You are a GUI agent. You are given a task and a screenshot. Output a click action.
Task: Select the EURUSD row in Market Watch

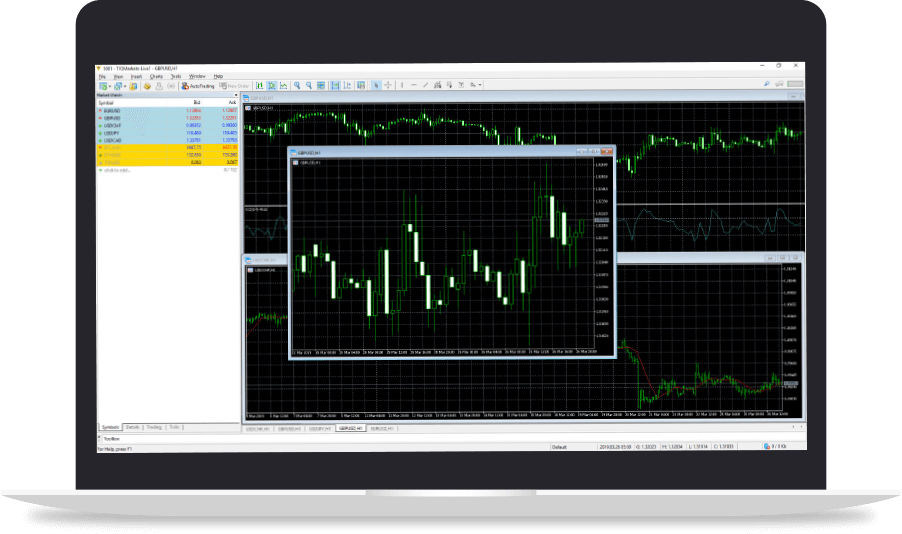click(x=110, y=110)
